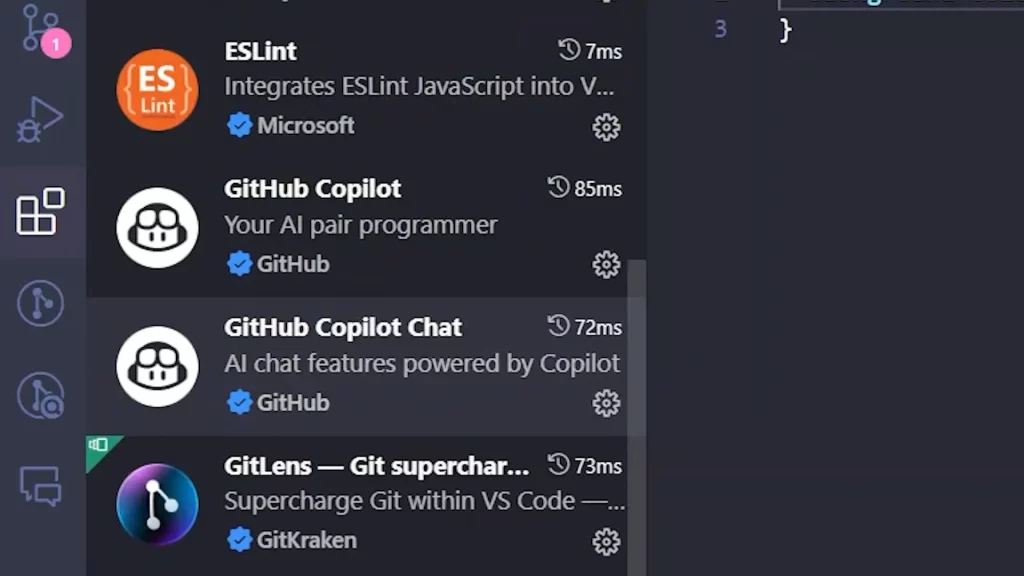Open the chat panel icon in sidebar

(42, 487)
